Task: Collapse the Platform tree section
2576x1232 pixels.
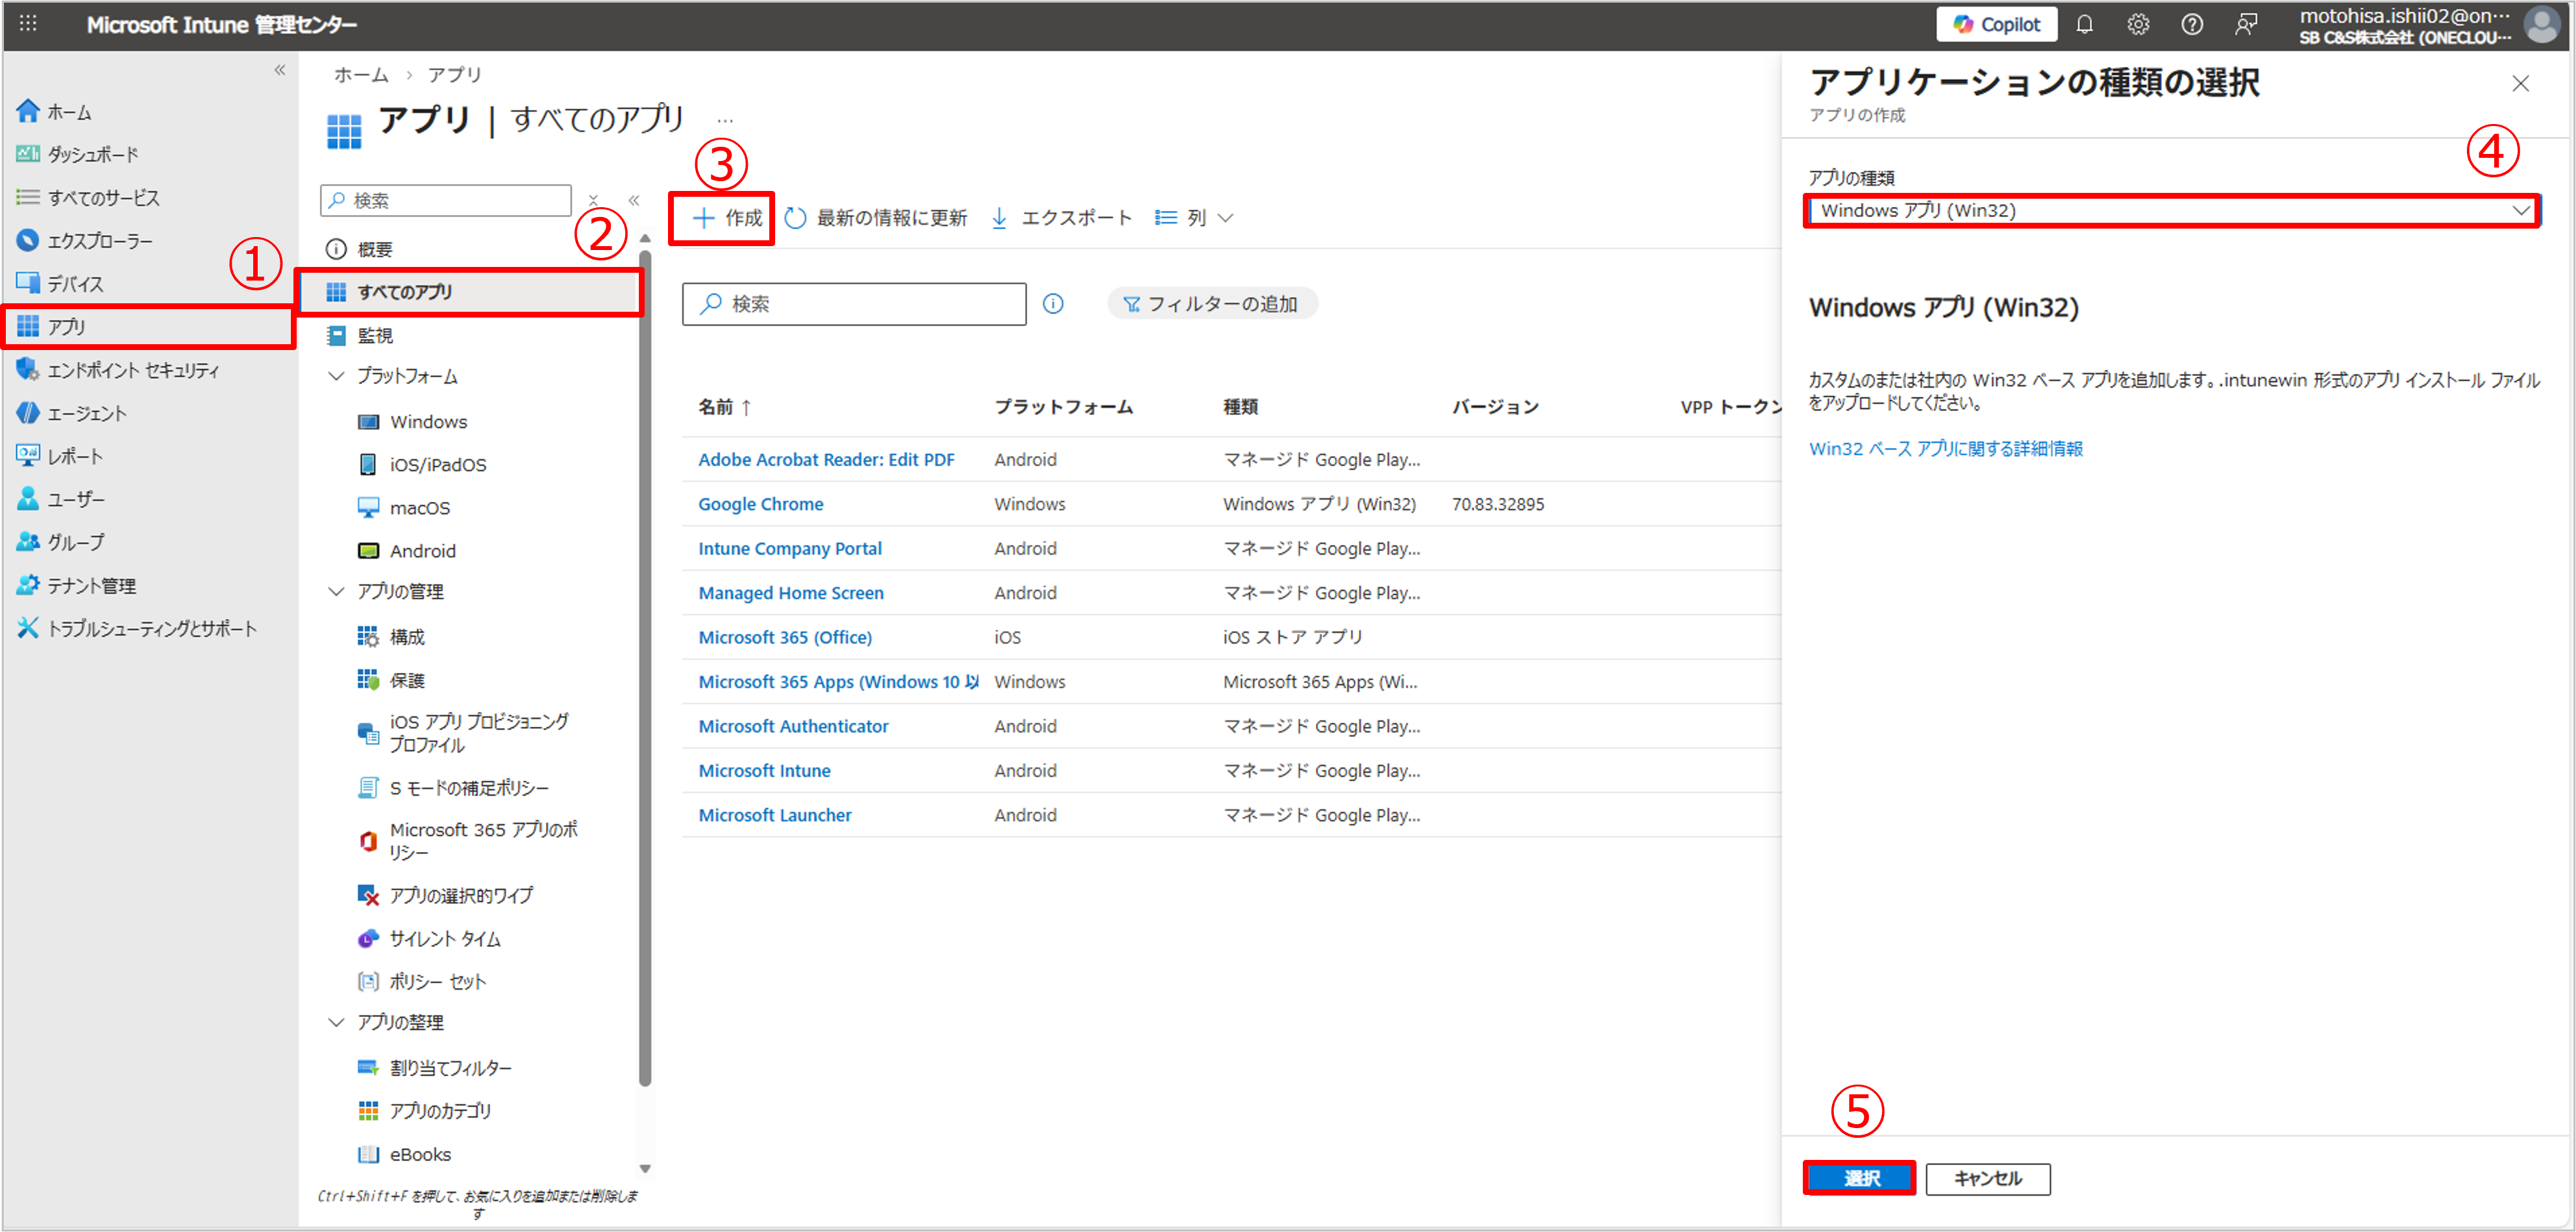Action: [x=337, y=377]
